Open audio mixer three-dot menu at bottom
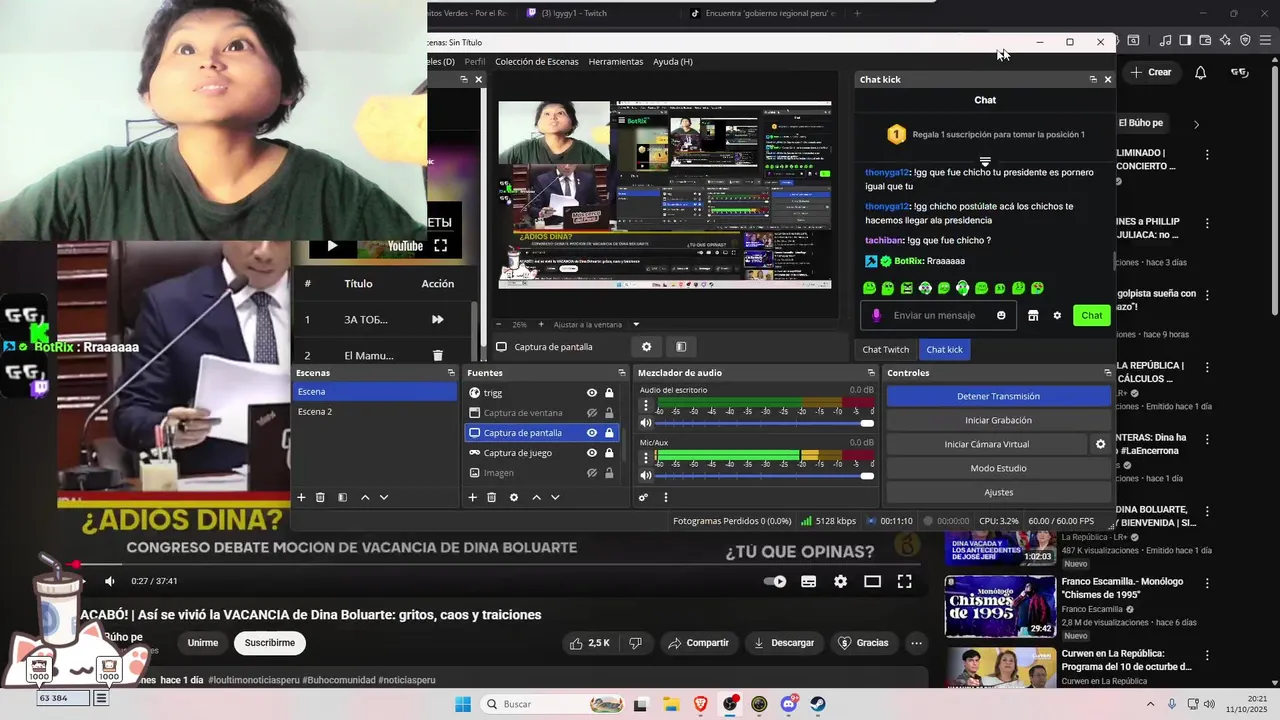1280x720 pixels. pos(666,497)
